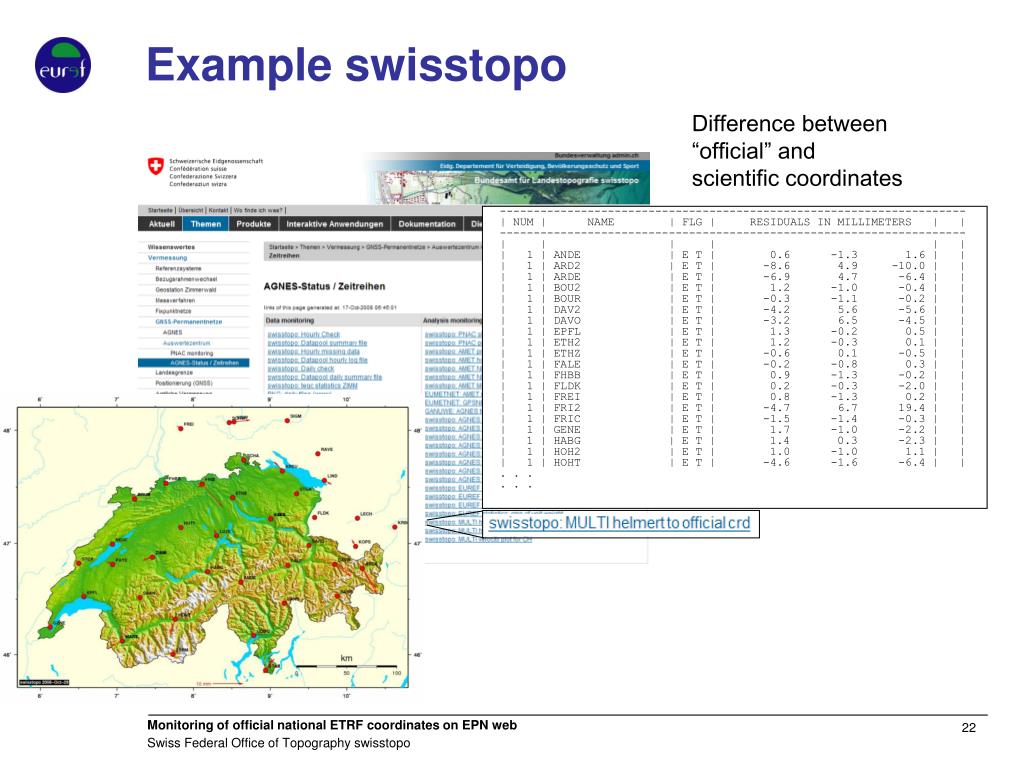
Task: Click 'Swiss Federal Office of Topography swisstopo' footer
Action: click(x=279, y=743)
